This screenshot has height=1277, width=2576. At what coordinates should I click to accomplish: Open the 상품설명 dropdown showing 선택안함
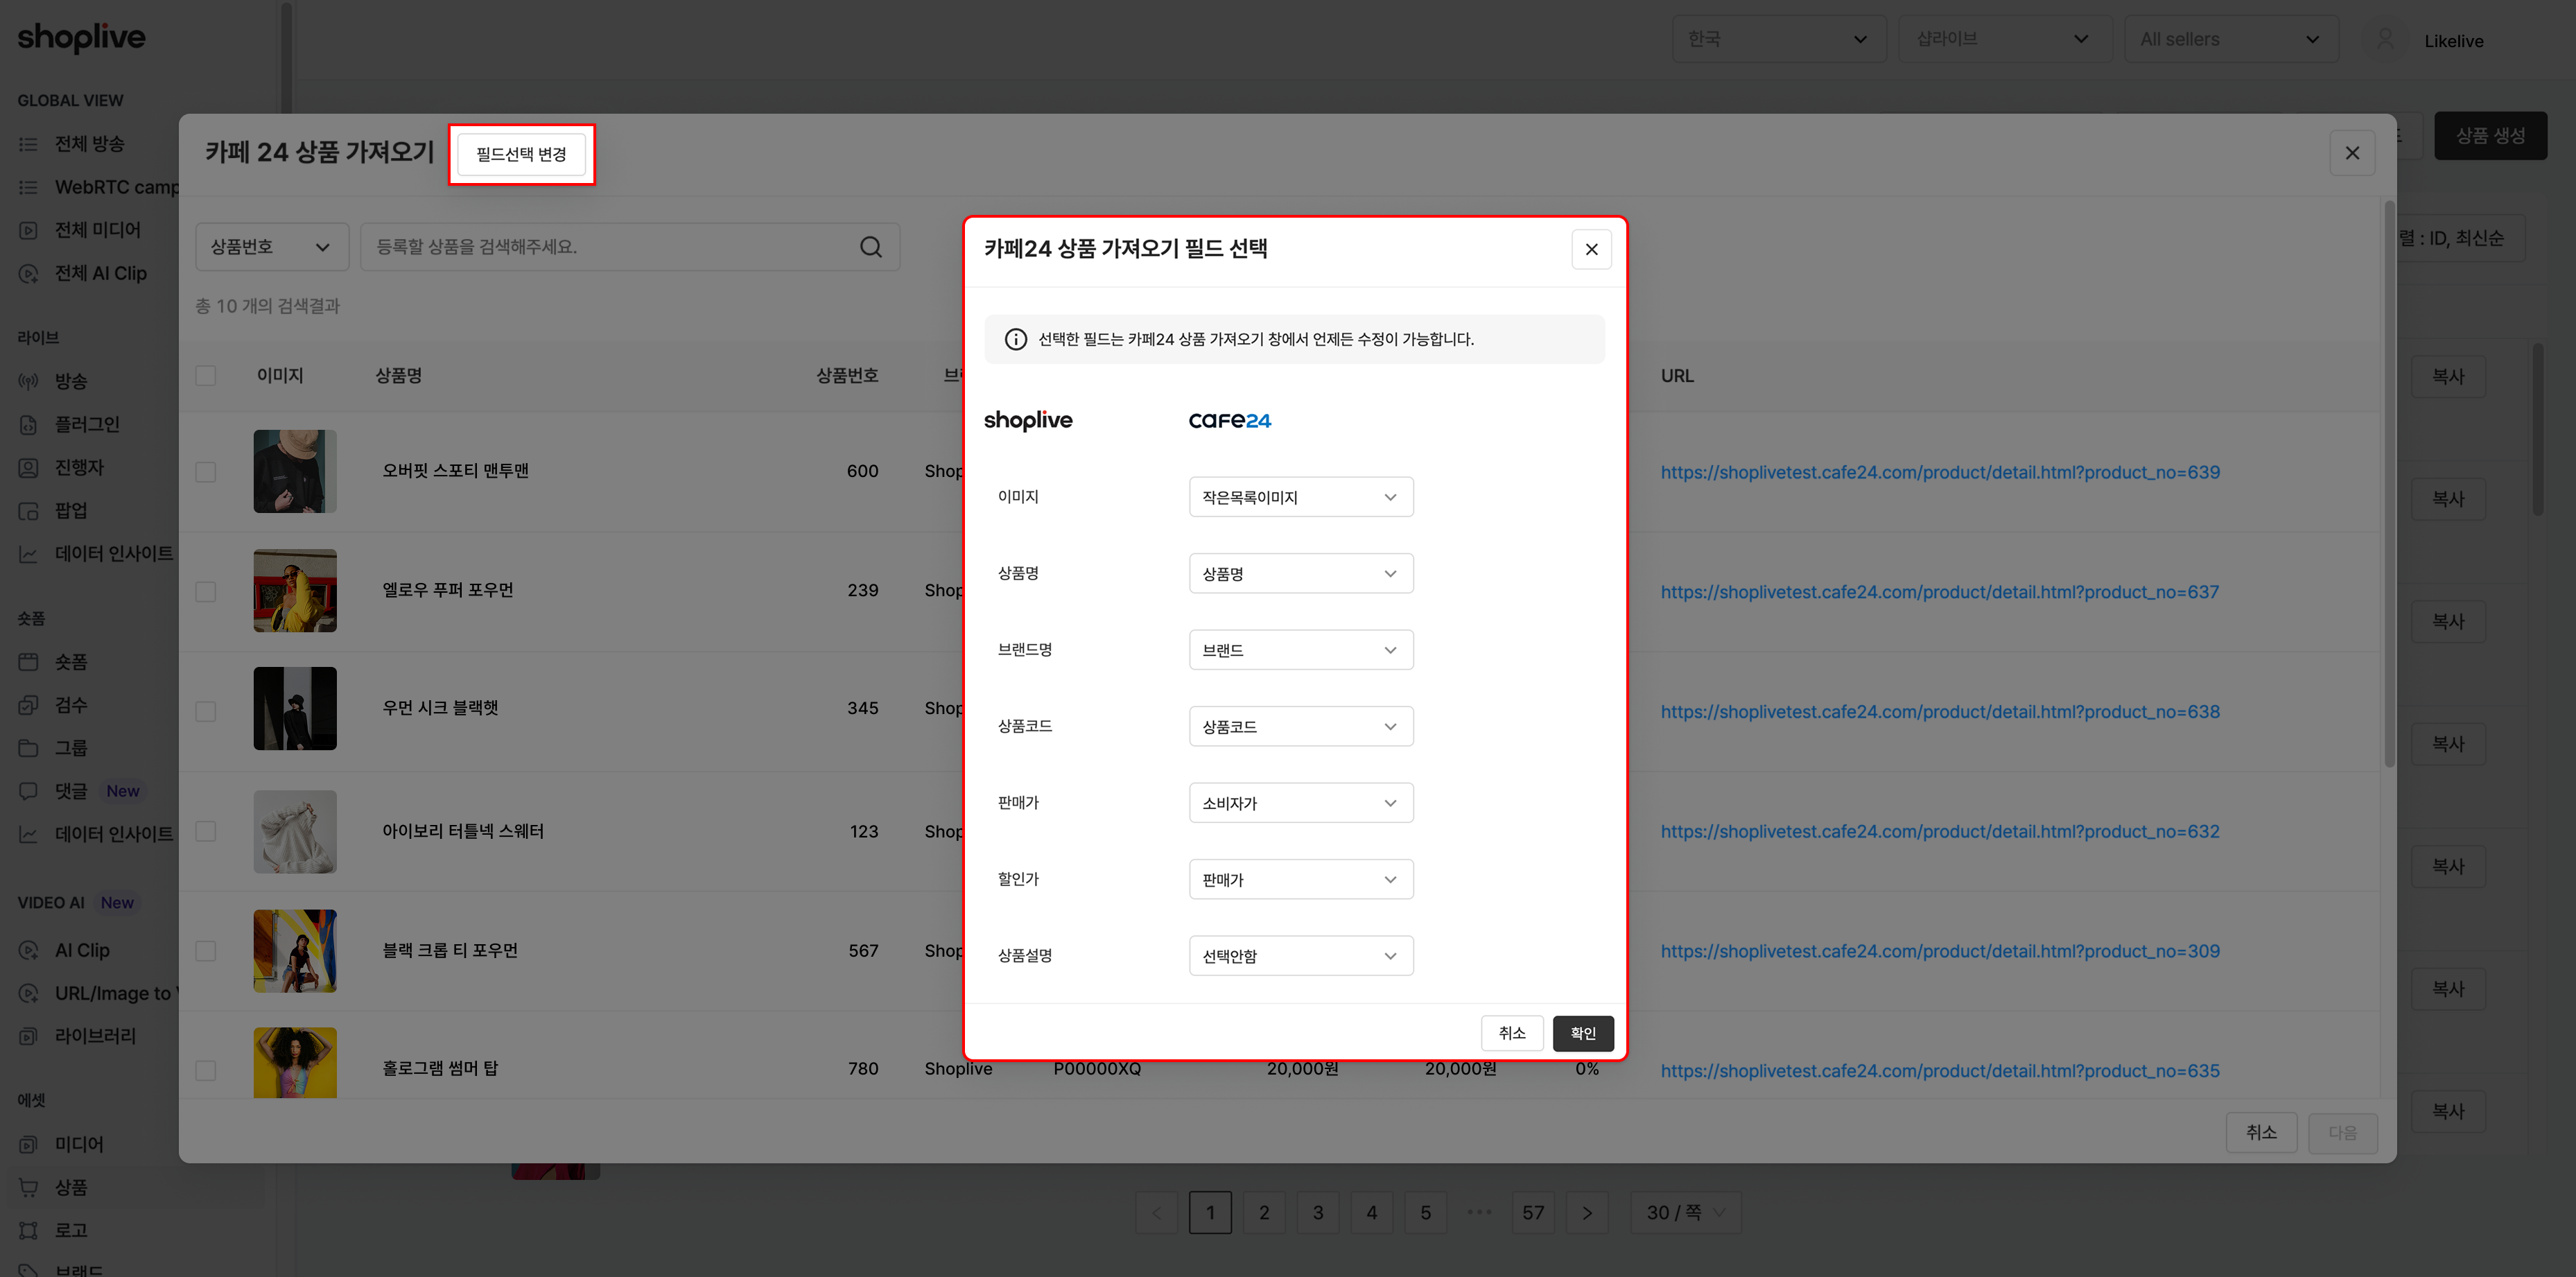click(x=1300, y=956)
